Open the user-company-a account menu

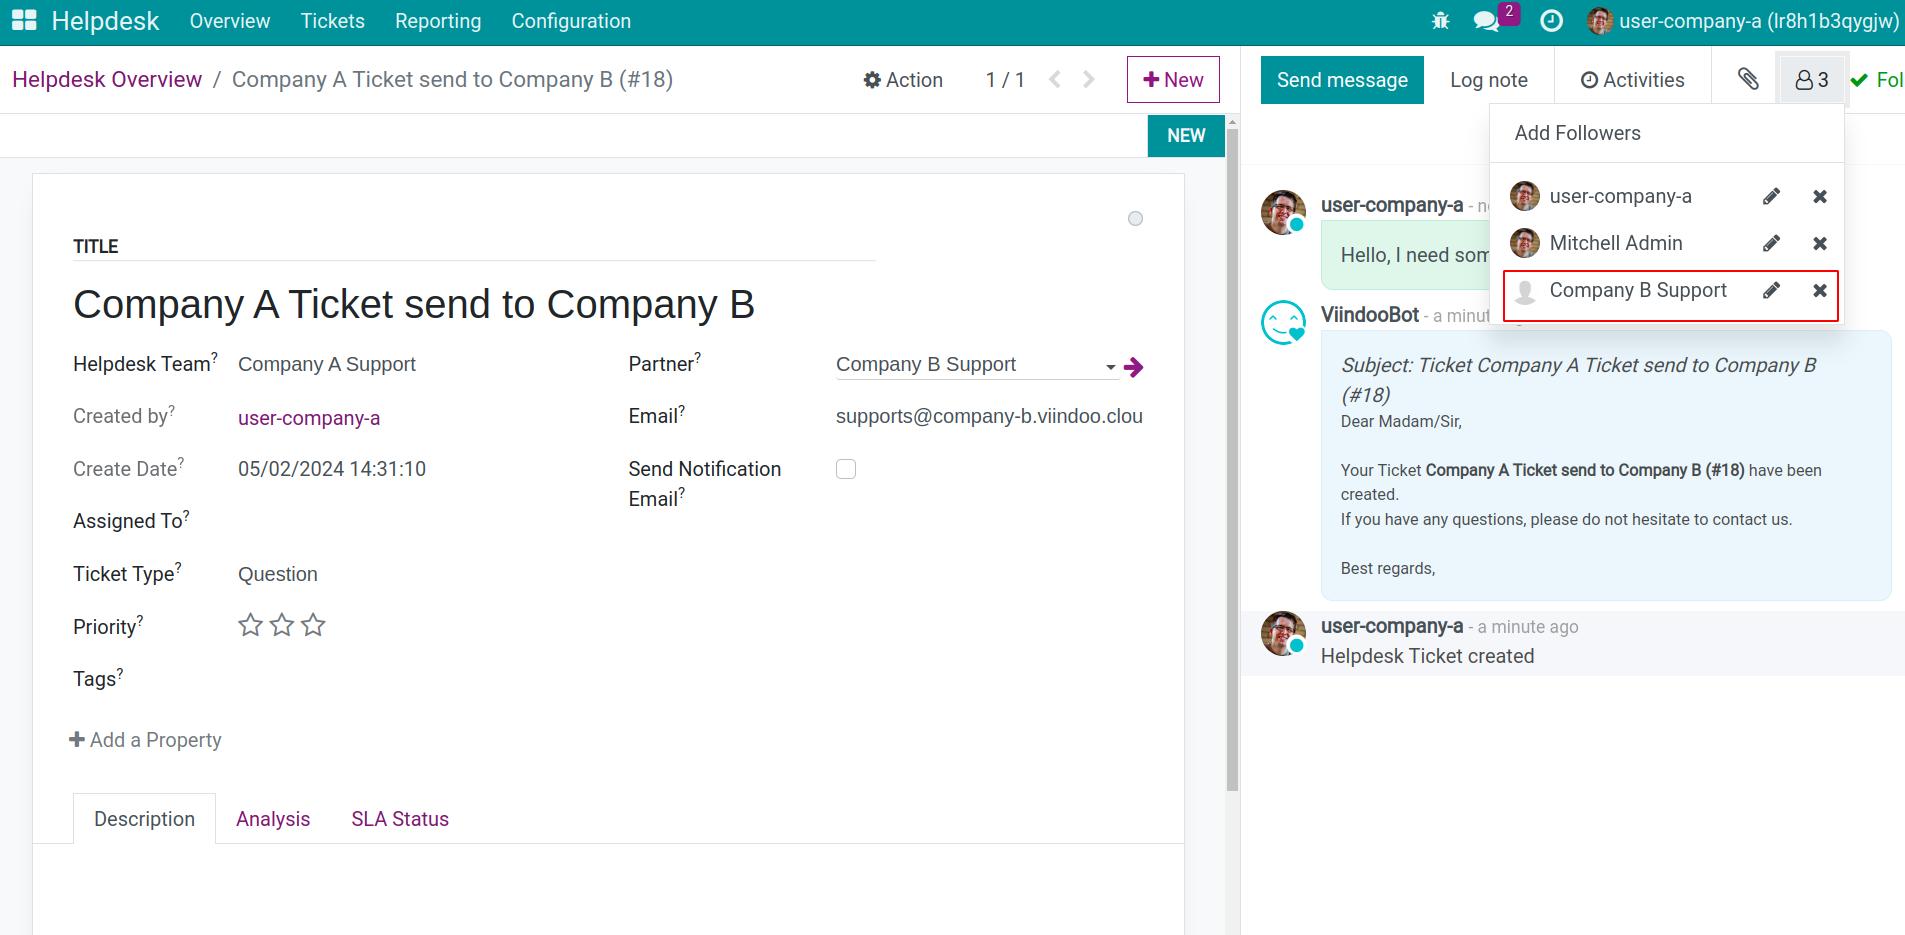click(1743, 21)
